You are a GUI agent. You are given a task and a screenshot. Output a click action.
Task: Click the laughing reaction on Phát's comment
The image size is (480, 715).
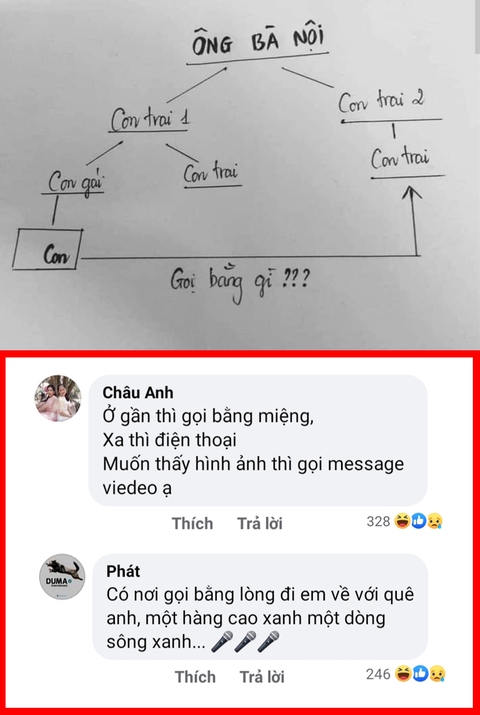[403, 674]
